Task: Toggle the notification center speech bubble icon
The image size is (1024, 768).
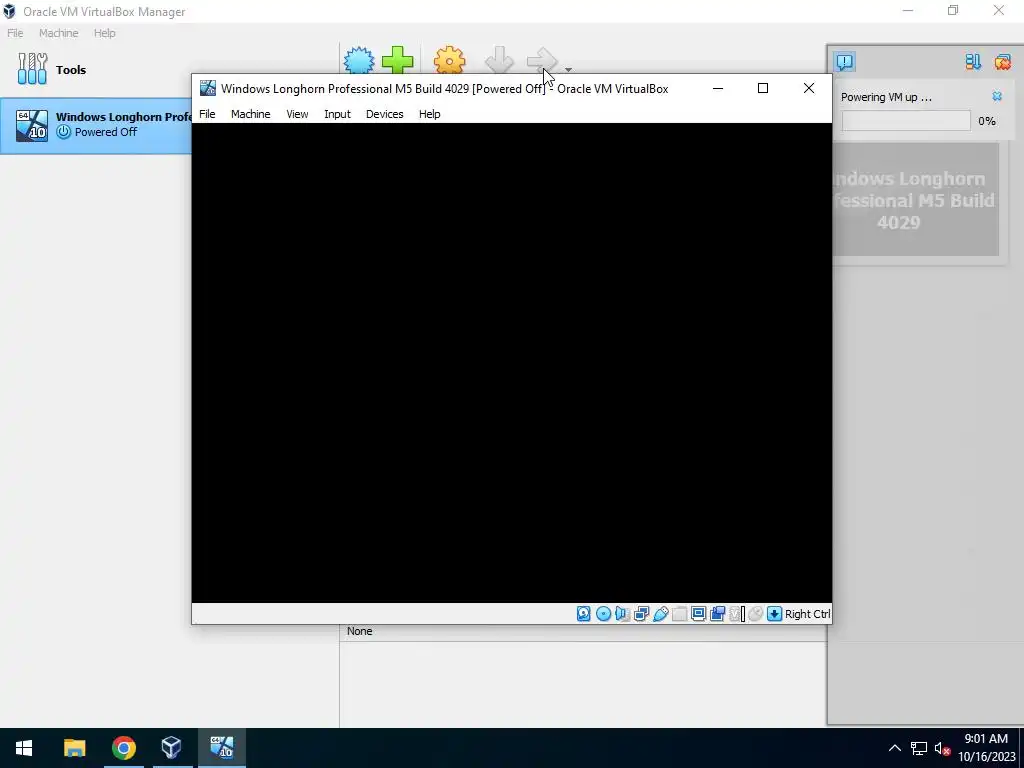Action: pyautogui.click(x=844, y=62)
